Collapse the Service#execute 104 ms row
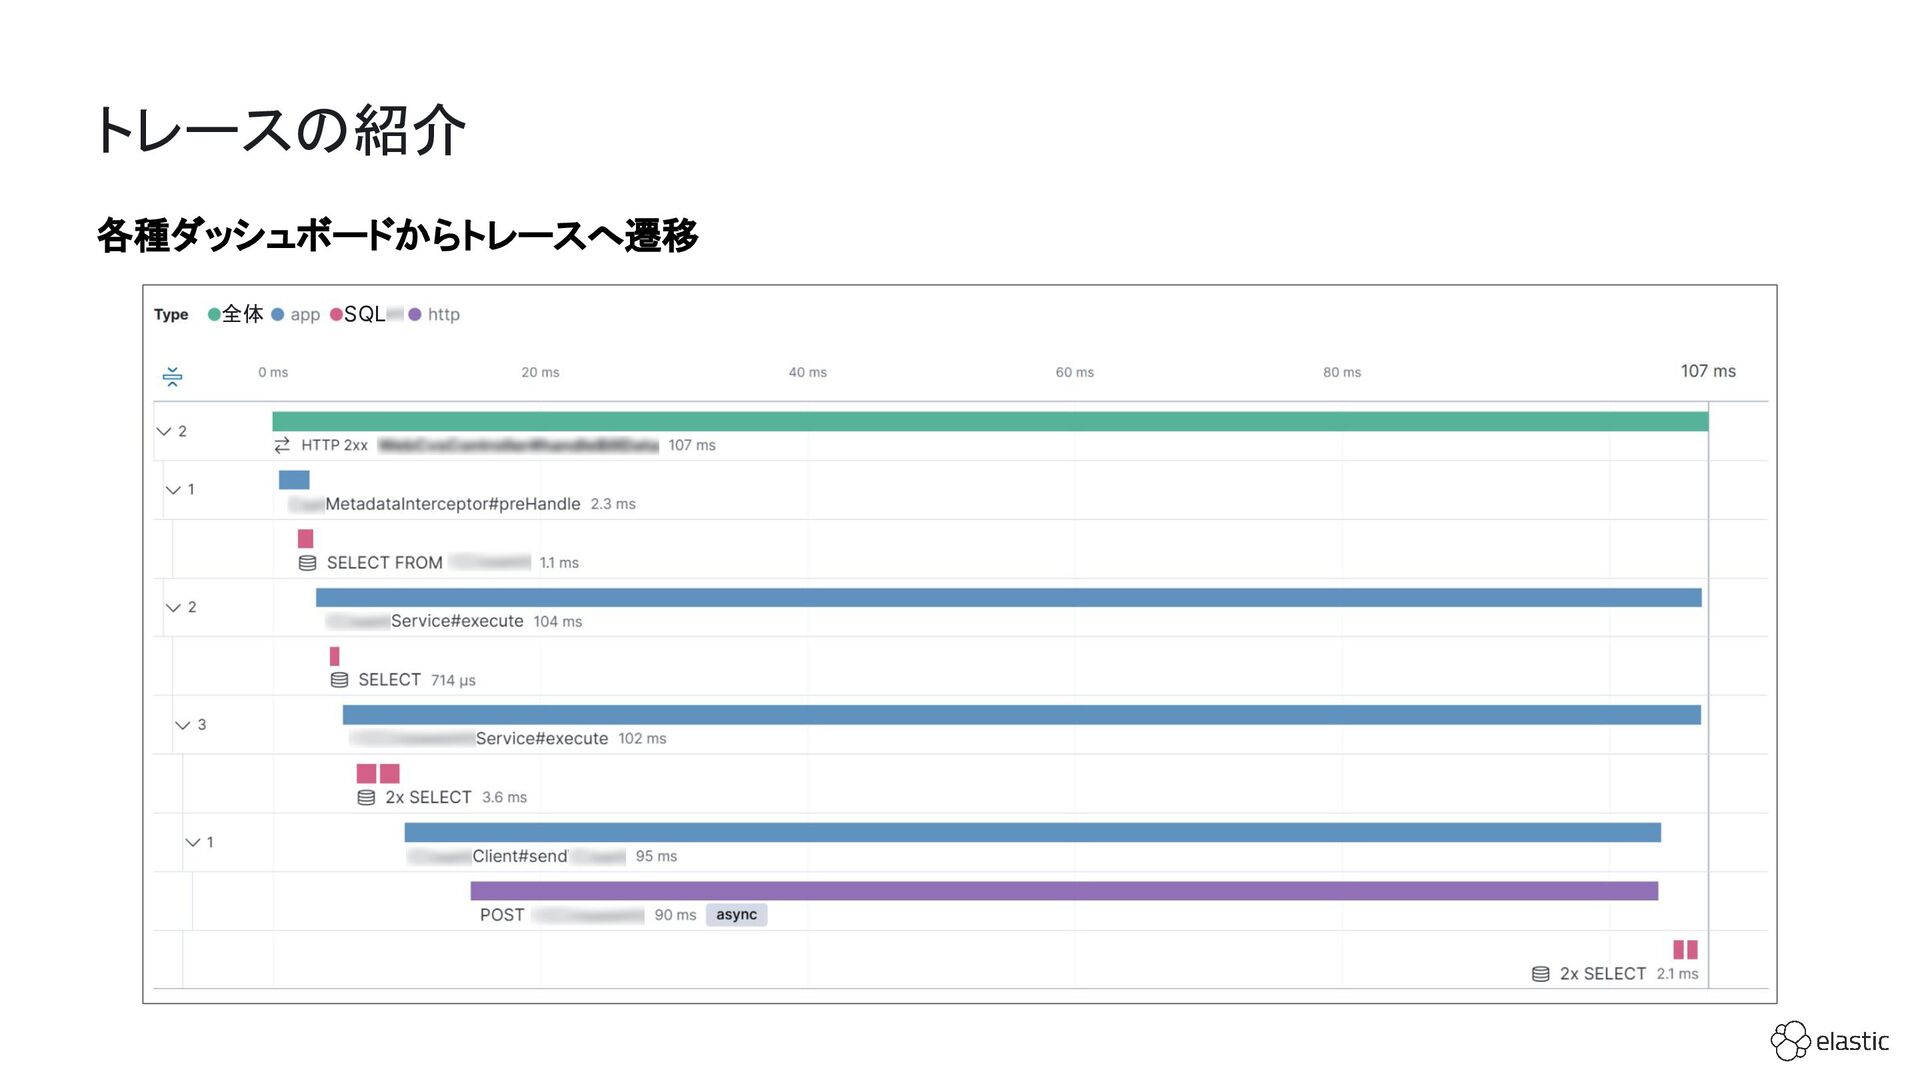The width and height of the screenshot is (1920, 1080). (173, 607)
